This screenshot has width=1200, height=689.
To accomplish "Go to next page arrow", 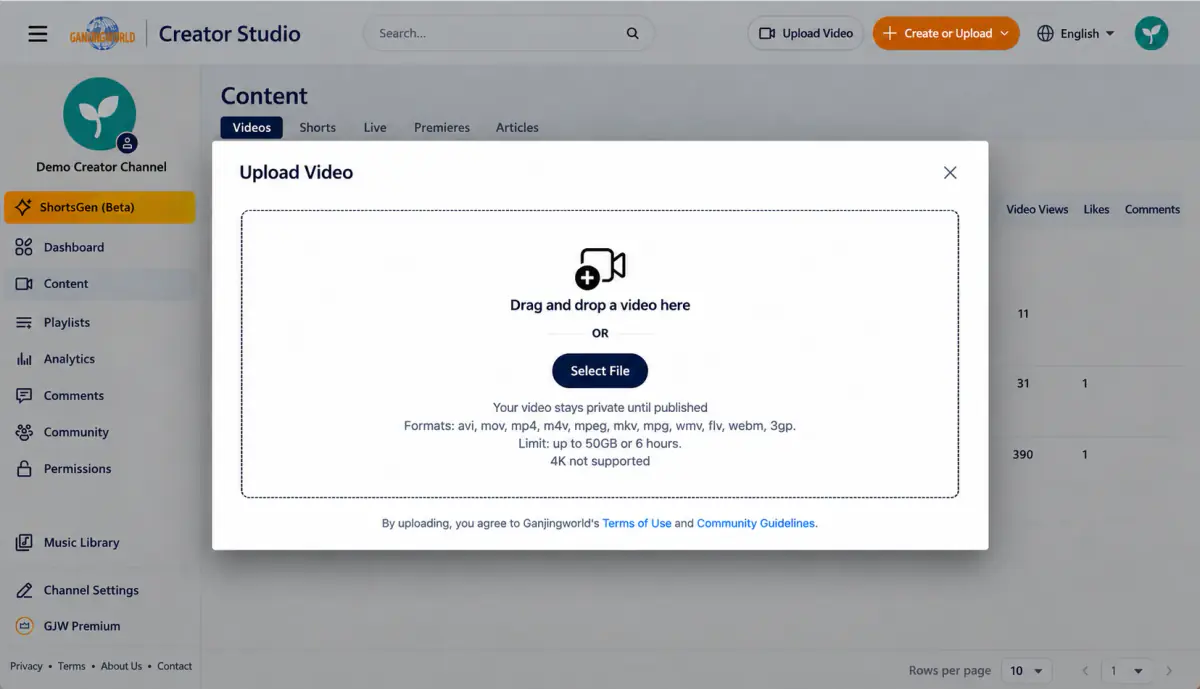I will tap(1167, 671).
